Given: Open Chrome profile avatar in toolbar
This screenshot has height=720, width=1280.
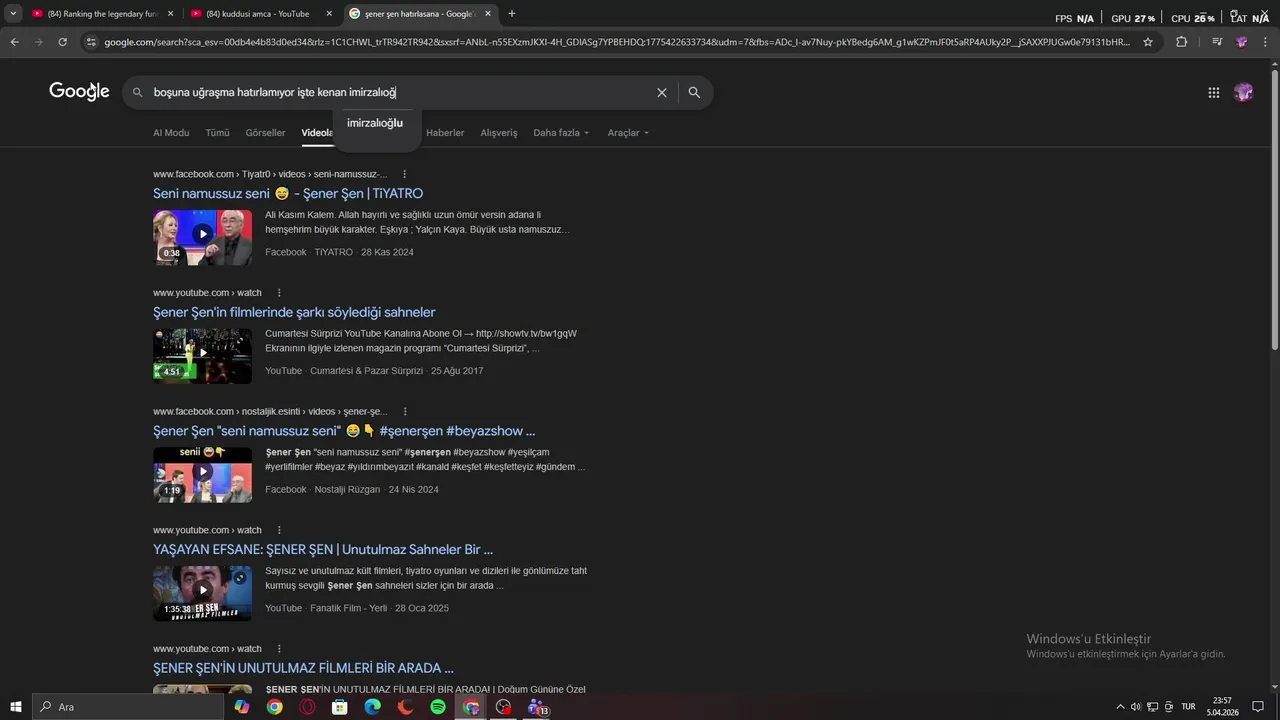Looking at the screenshot, I should click(1241, 42).
